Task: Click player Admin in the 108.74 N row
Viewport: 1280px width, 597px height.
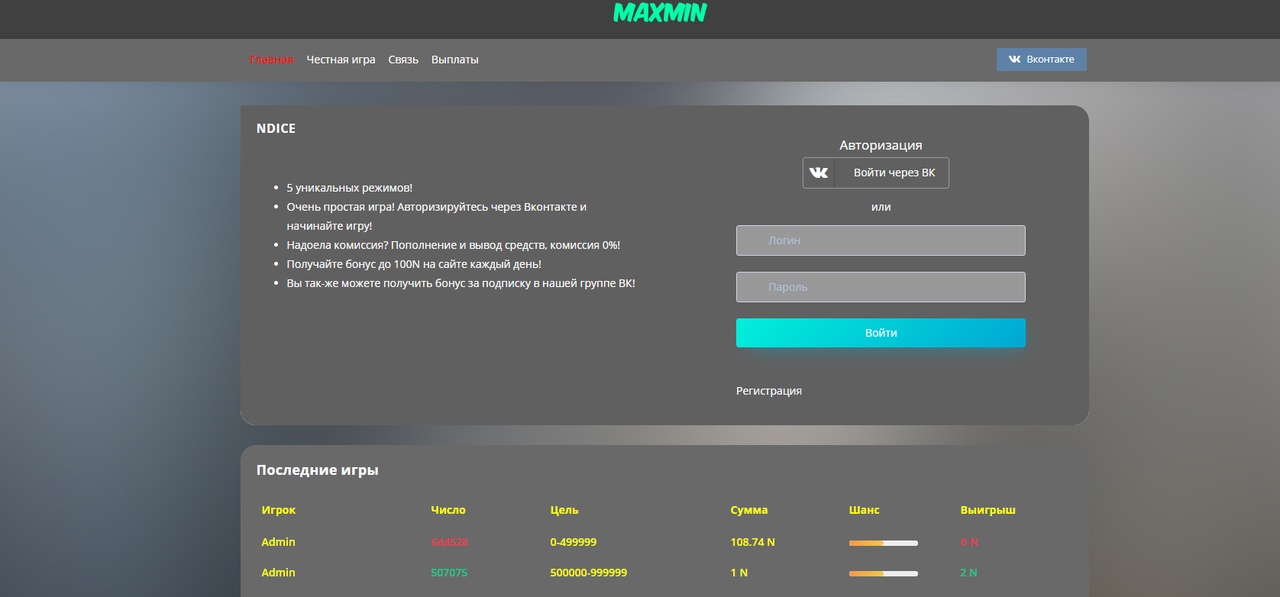Action: tap(278, 542)
